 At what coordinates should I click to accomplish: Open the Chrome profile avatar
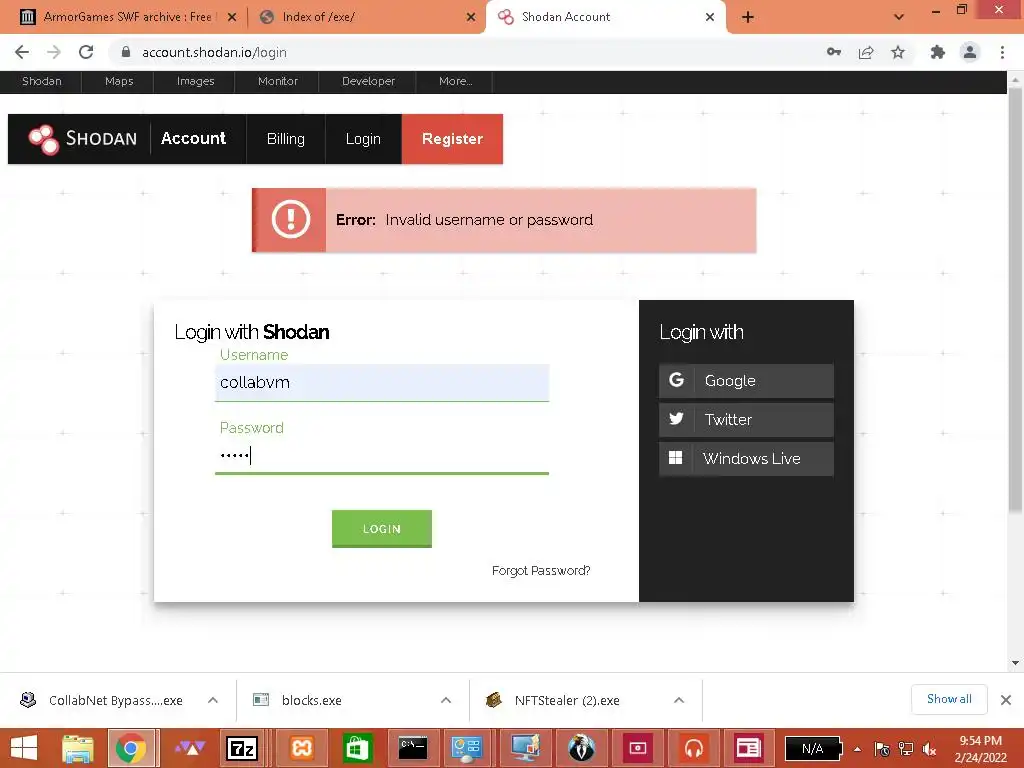970,52
